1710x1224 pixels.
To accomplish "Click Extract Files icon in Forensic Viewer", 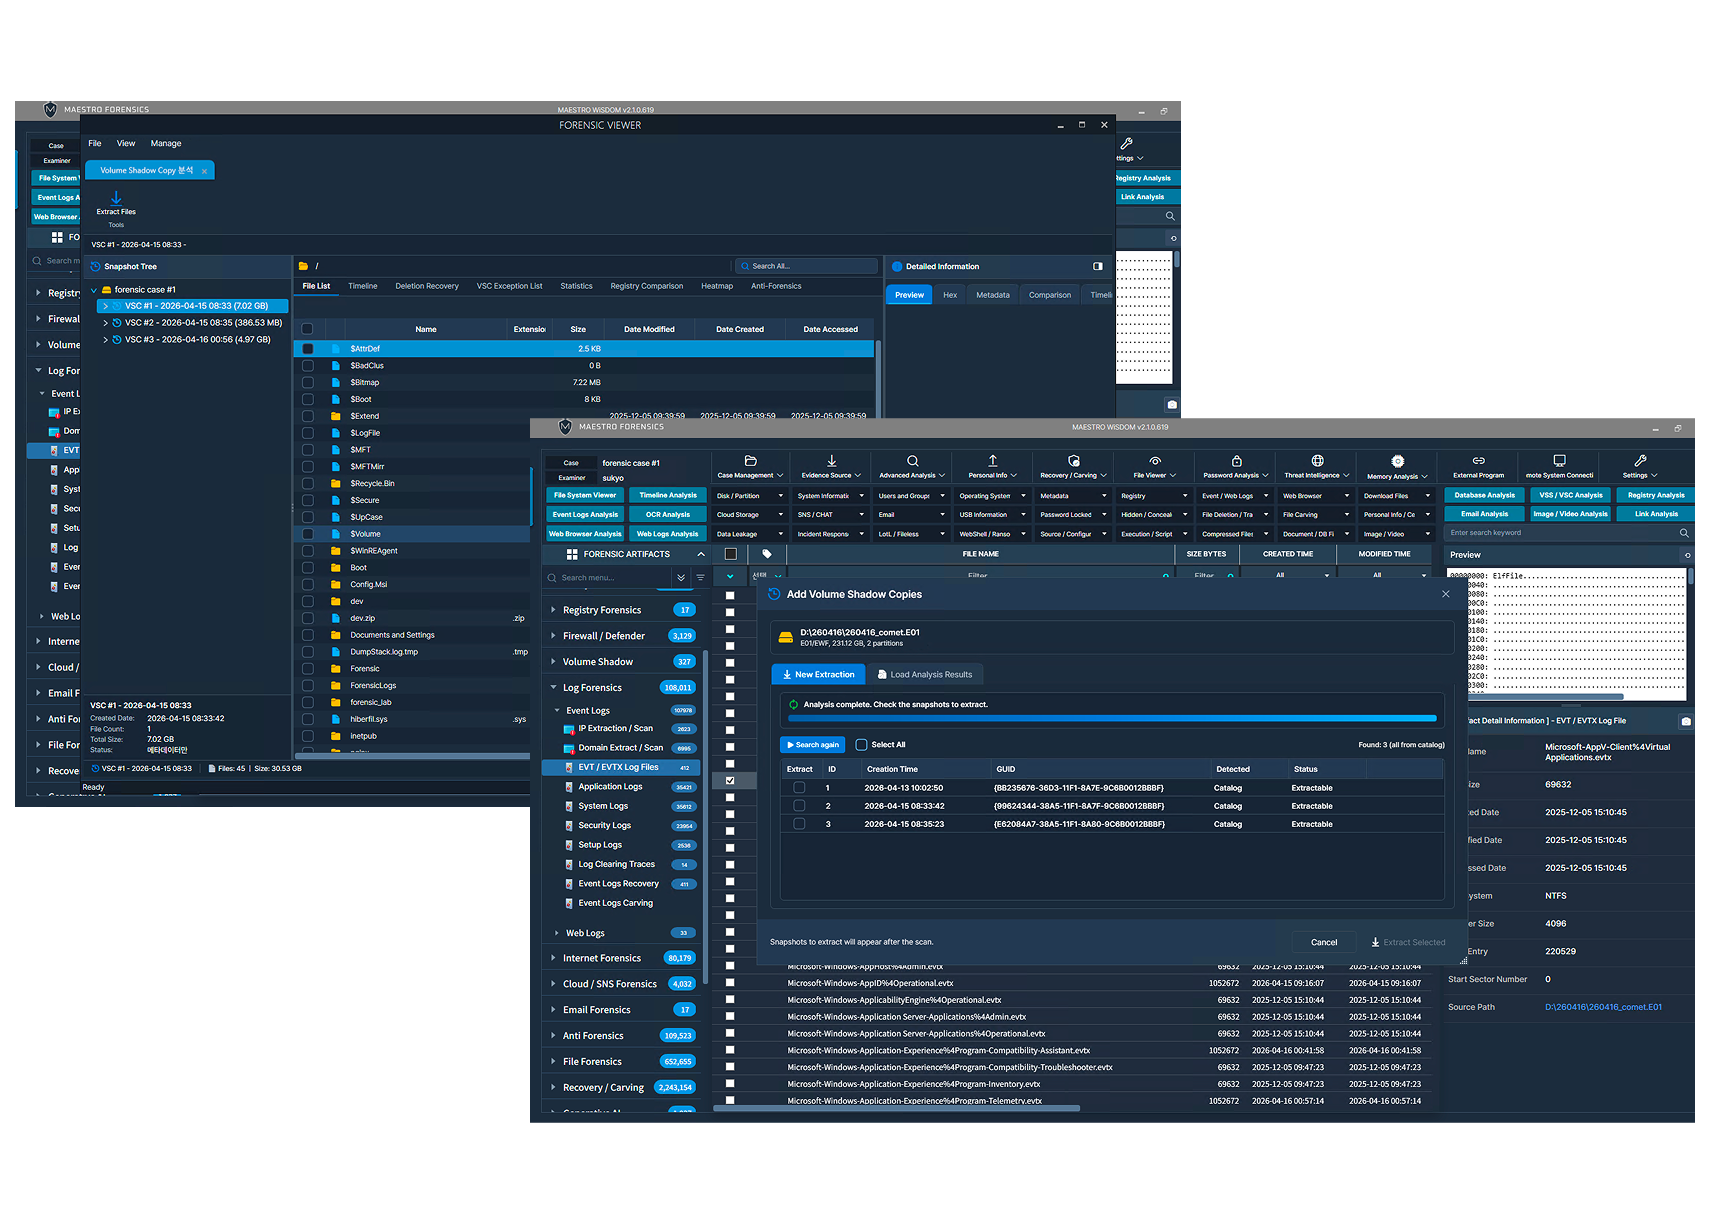I will point(116,198).
